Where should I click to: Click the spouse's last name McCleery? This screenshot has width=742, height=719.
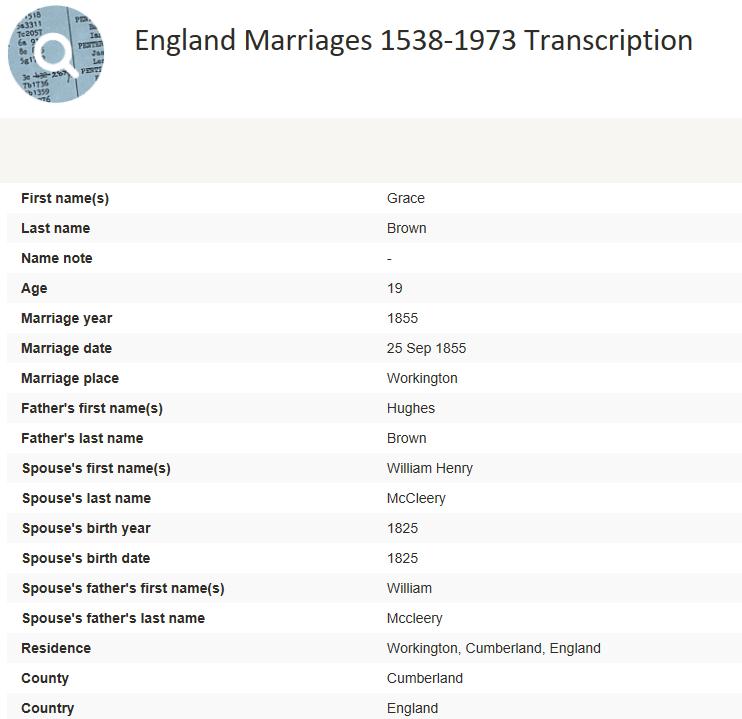416,498
